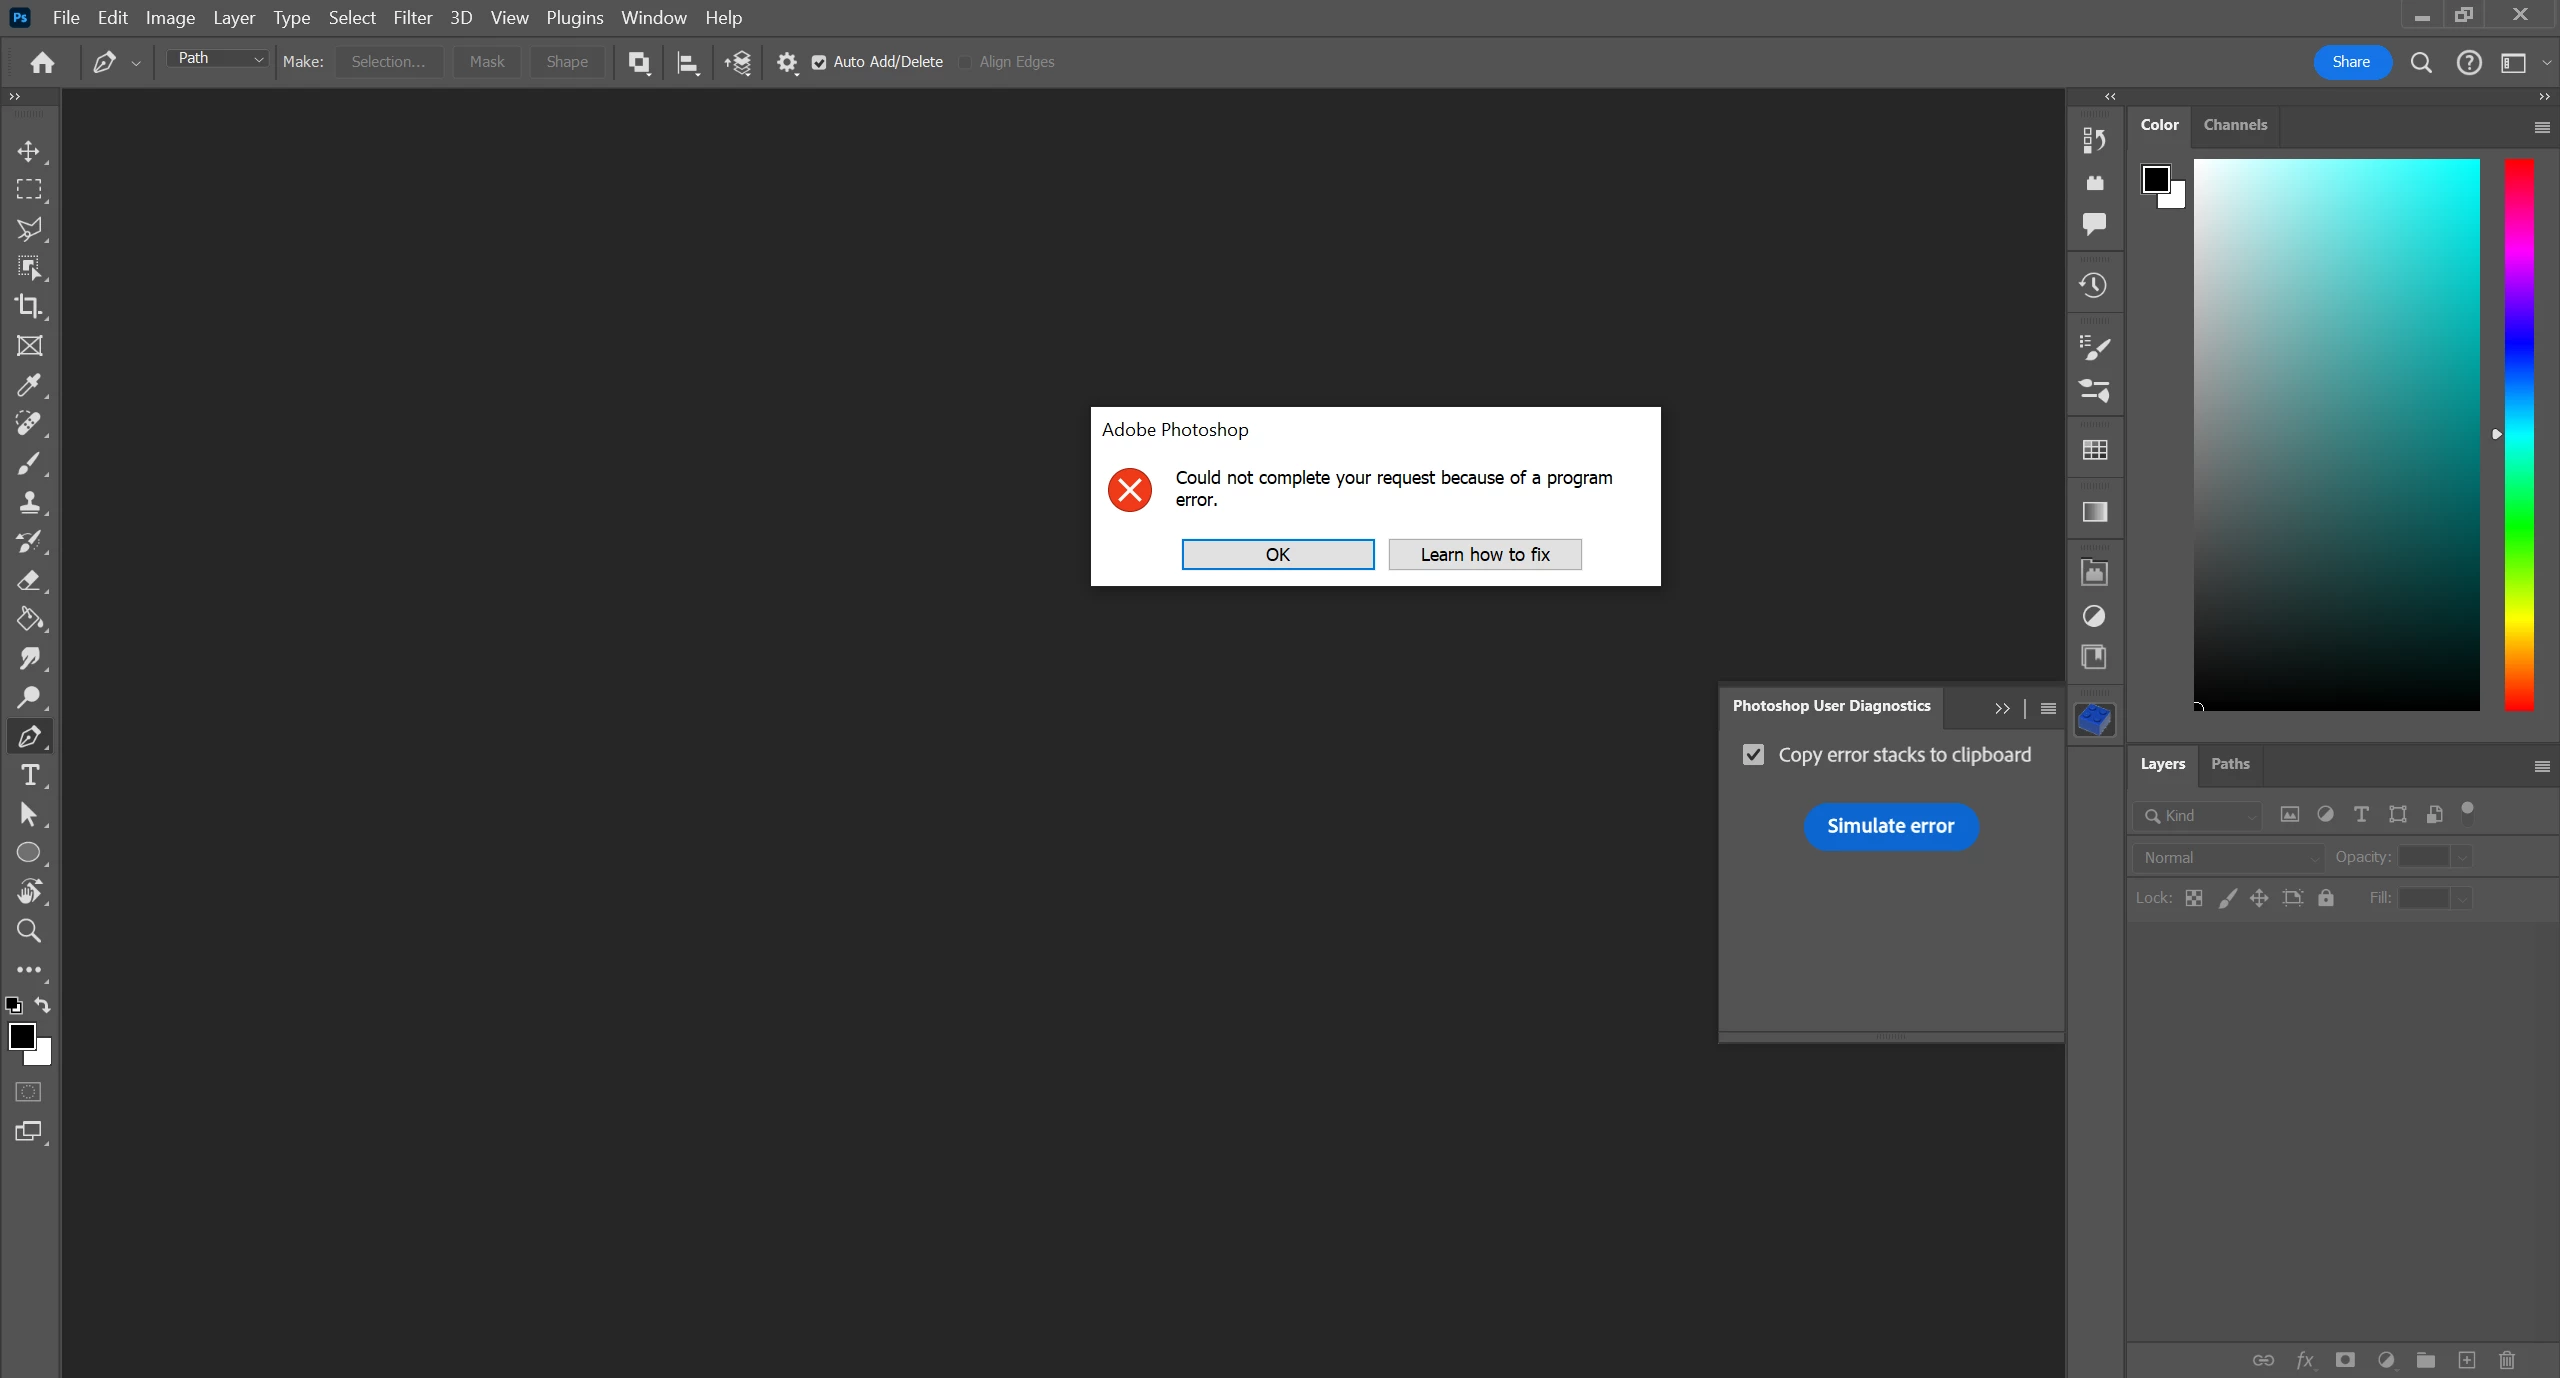
Task: Toggle Auto Add/Delete checkbox
Action: (x=819, y=62)
